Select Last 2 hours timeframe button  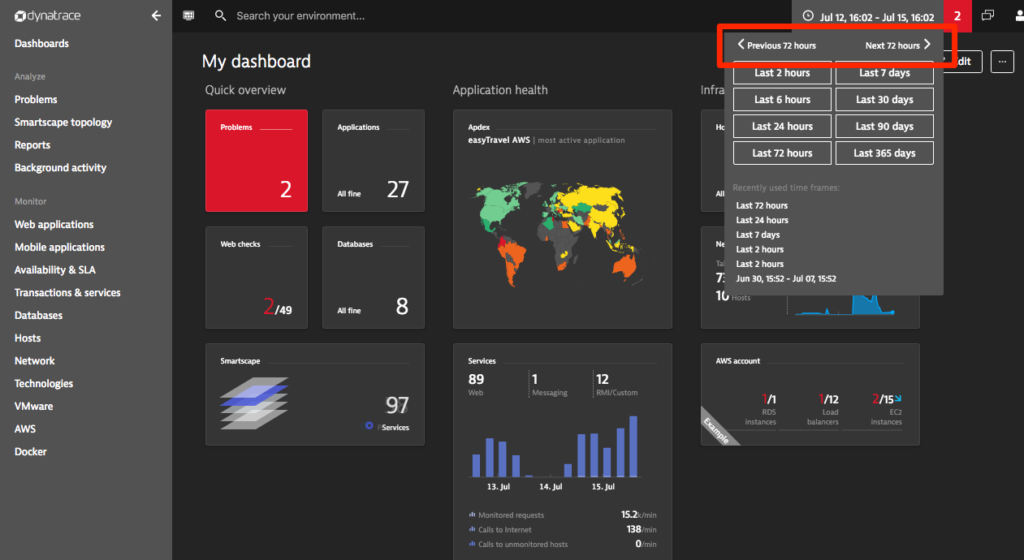click(782, 72)
